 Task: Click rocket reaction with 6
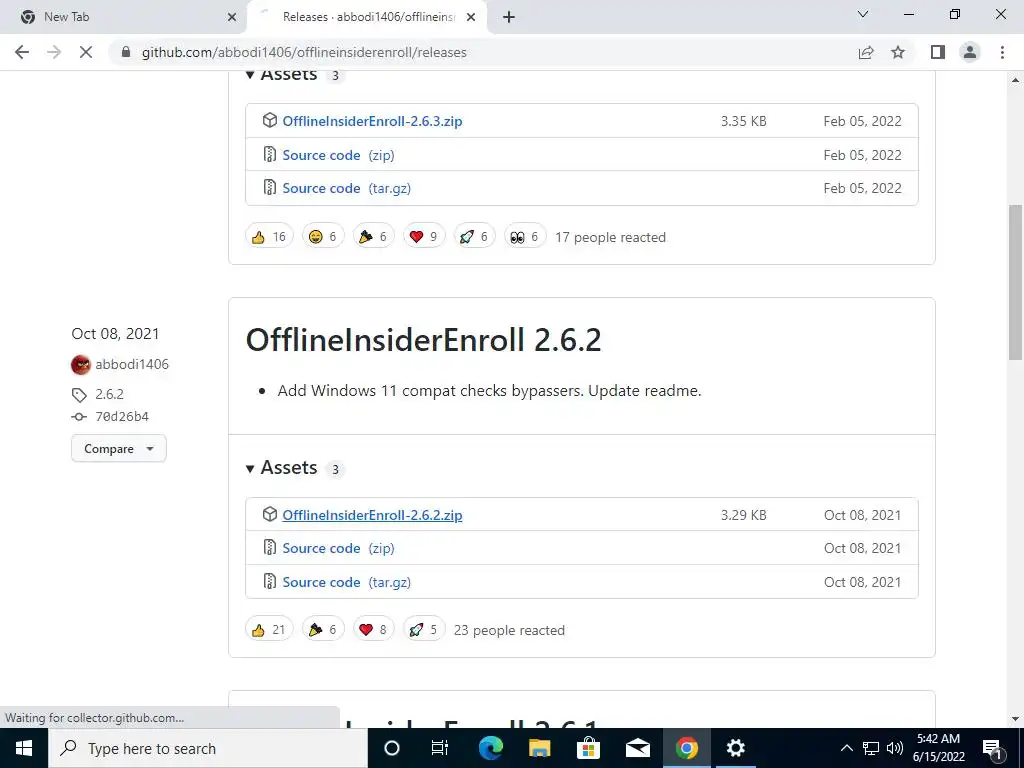(473, 236)
